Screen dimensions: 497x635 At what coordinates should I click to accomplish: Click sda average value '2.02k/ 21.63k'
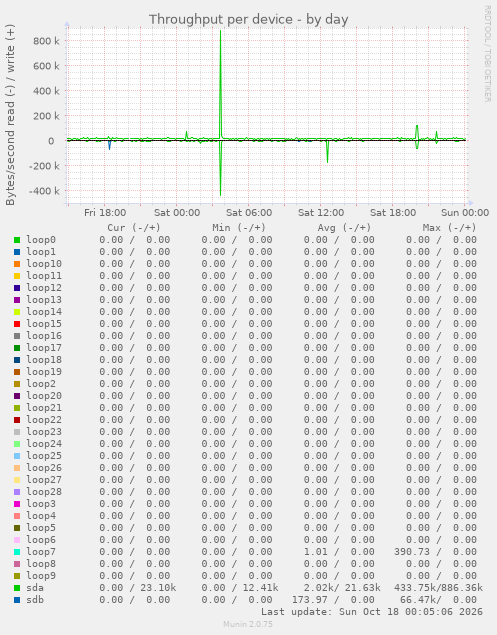pyautogui.click(x=342, y=588)
